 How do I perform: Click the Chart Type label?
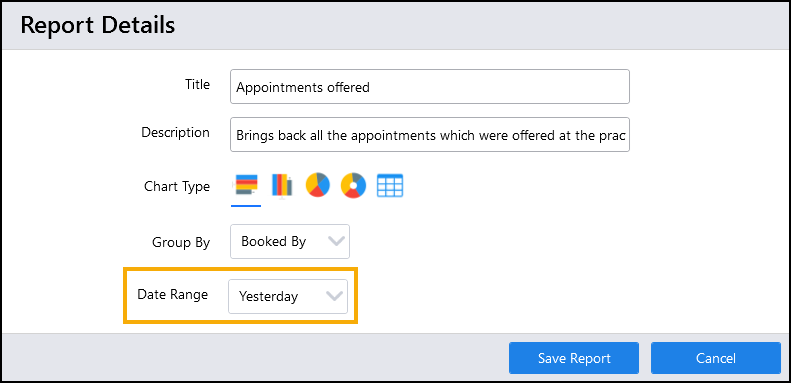tap(177, 186)
